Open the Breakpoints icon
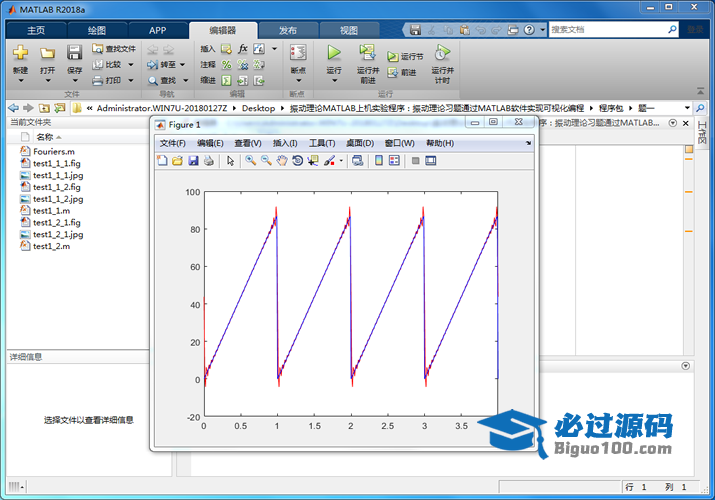The image size is (715, 500). pyautogui.click(x=298, y=53)
